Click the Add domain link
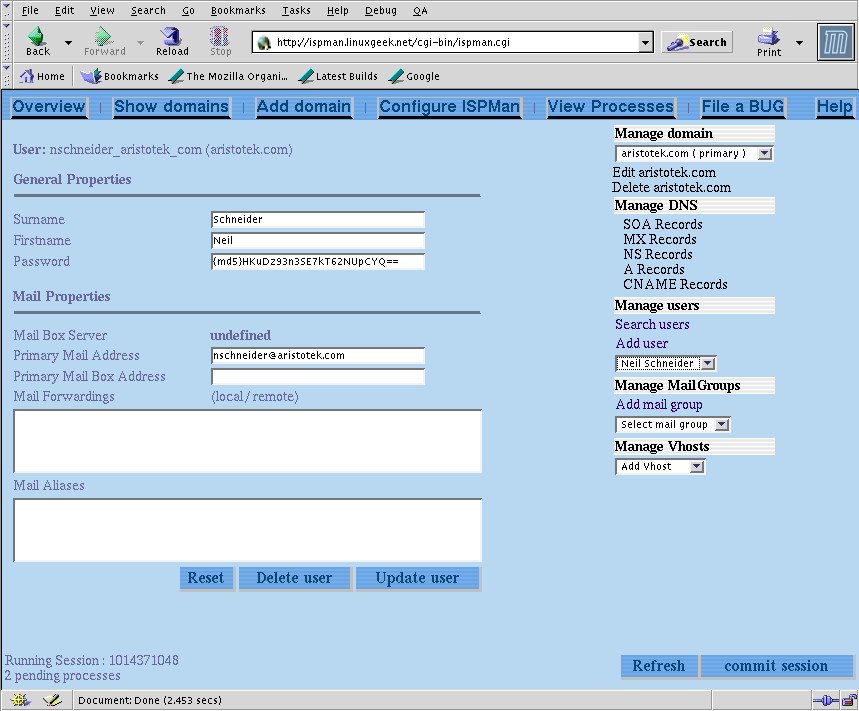 point(303,106)
